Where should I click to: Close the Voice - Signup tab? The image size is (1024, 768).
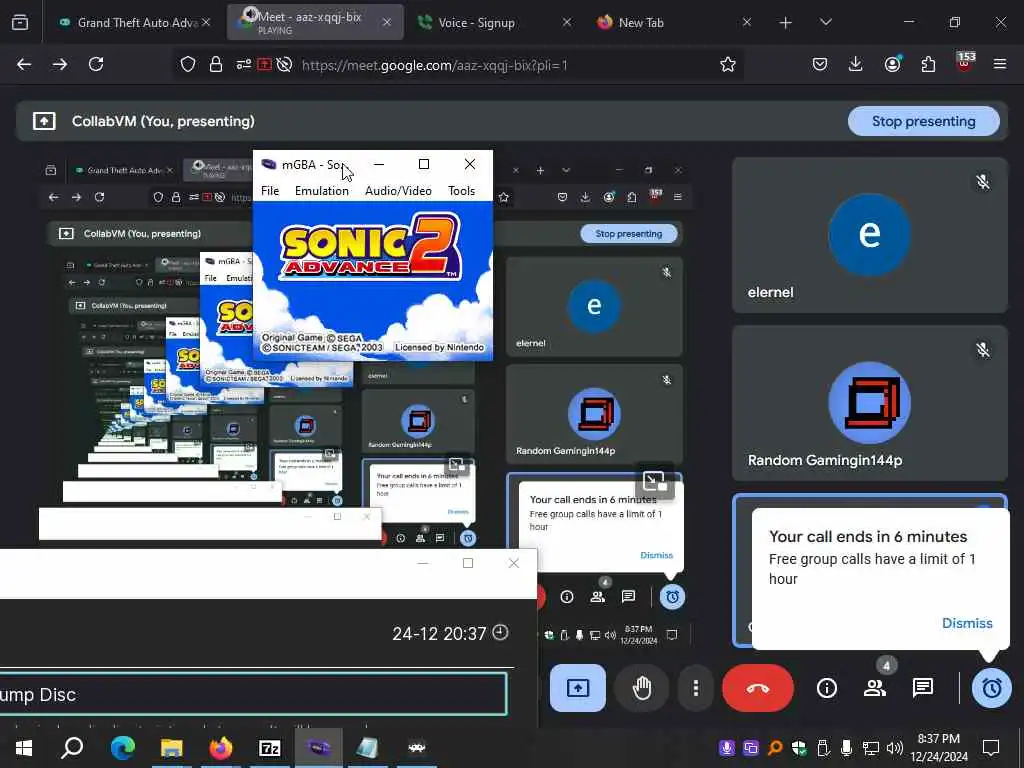(x=566, y=22)
